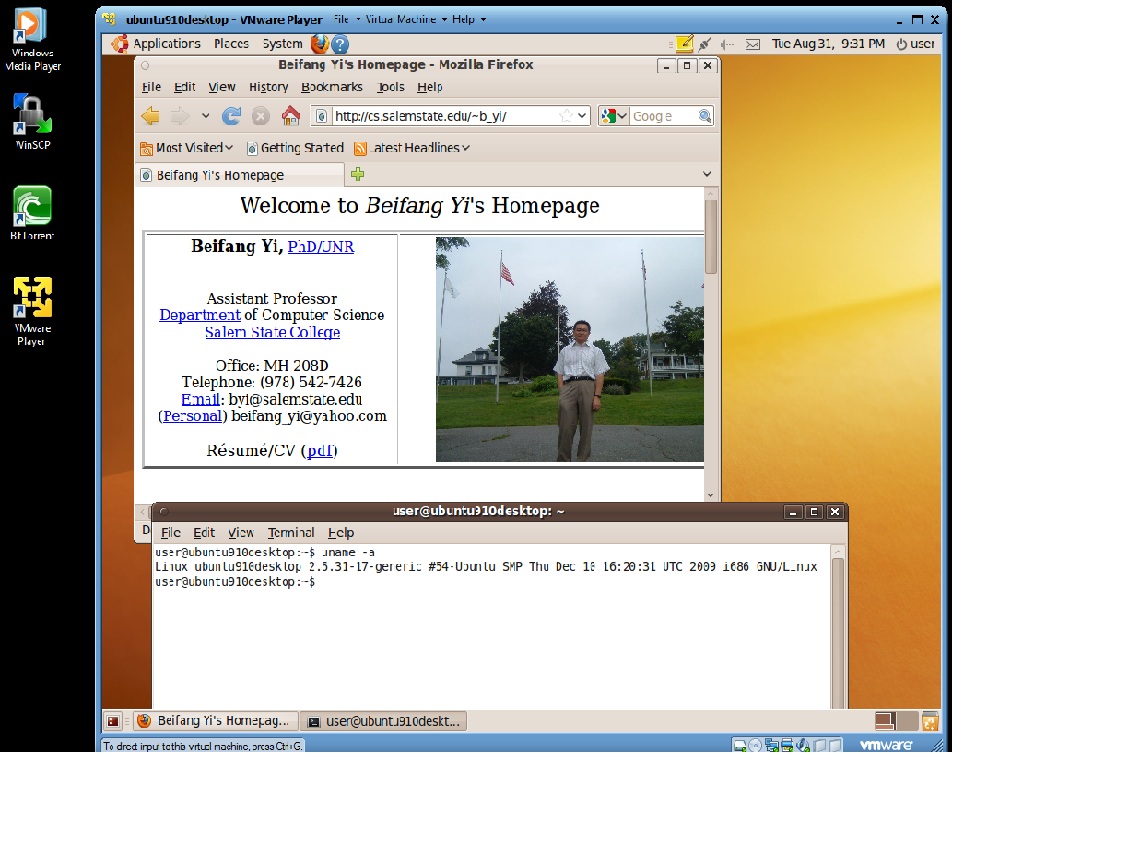Viewport: 1139px width, 852px height.
Task: Open the help icon in the GNOME panel
Action: coord(340,44)
